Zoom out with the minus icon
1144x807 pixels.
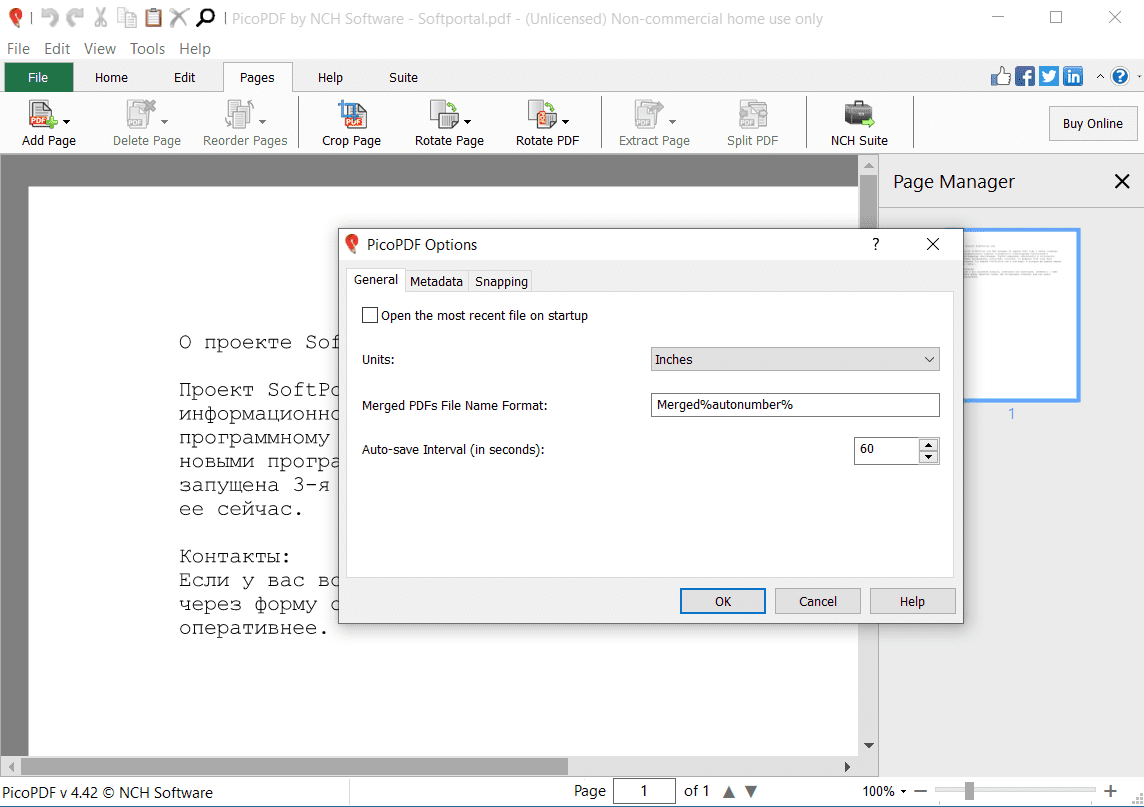pyautogui.click(x=921, y=791)
